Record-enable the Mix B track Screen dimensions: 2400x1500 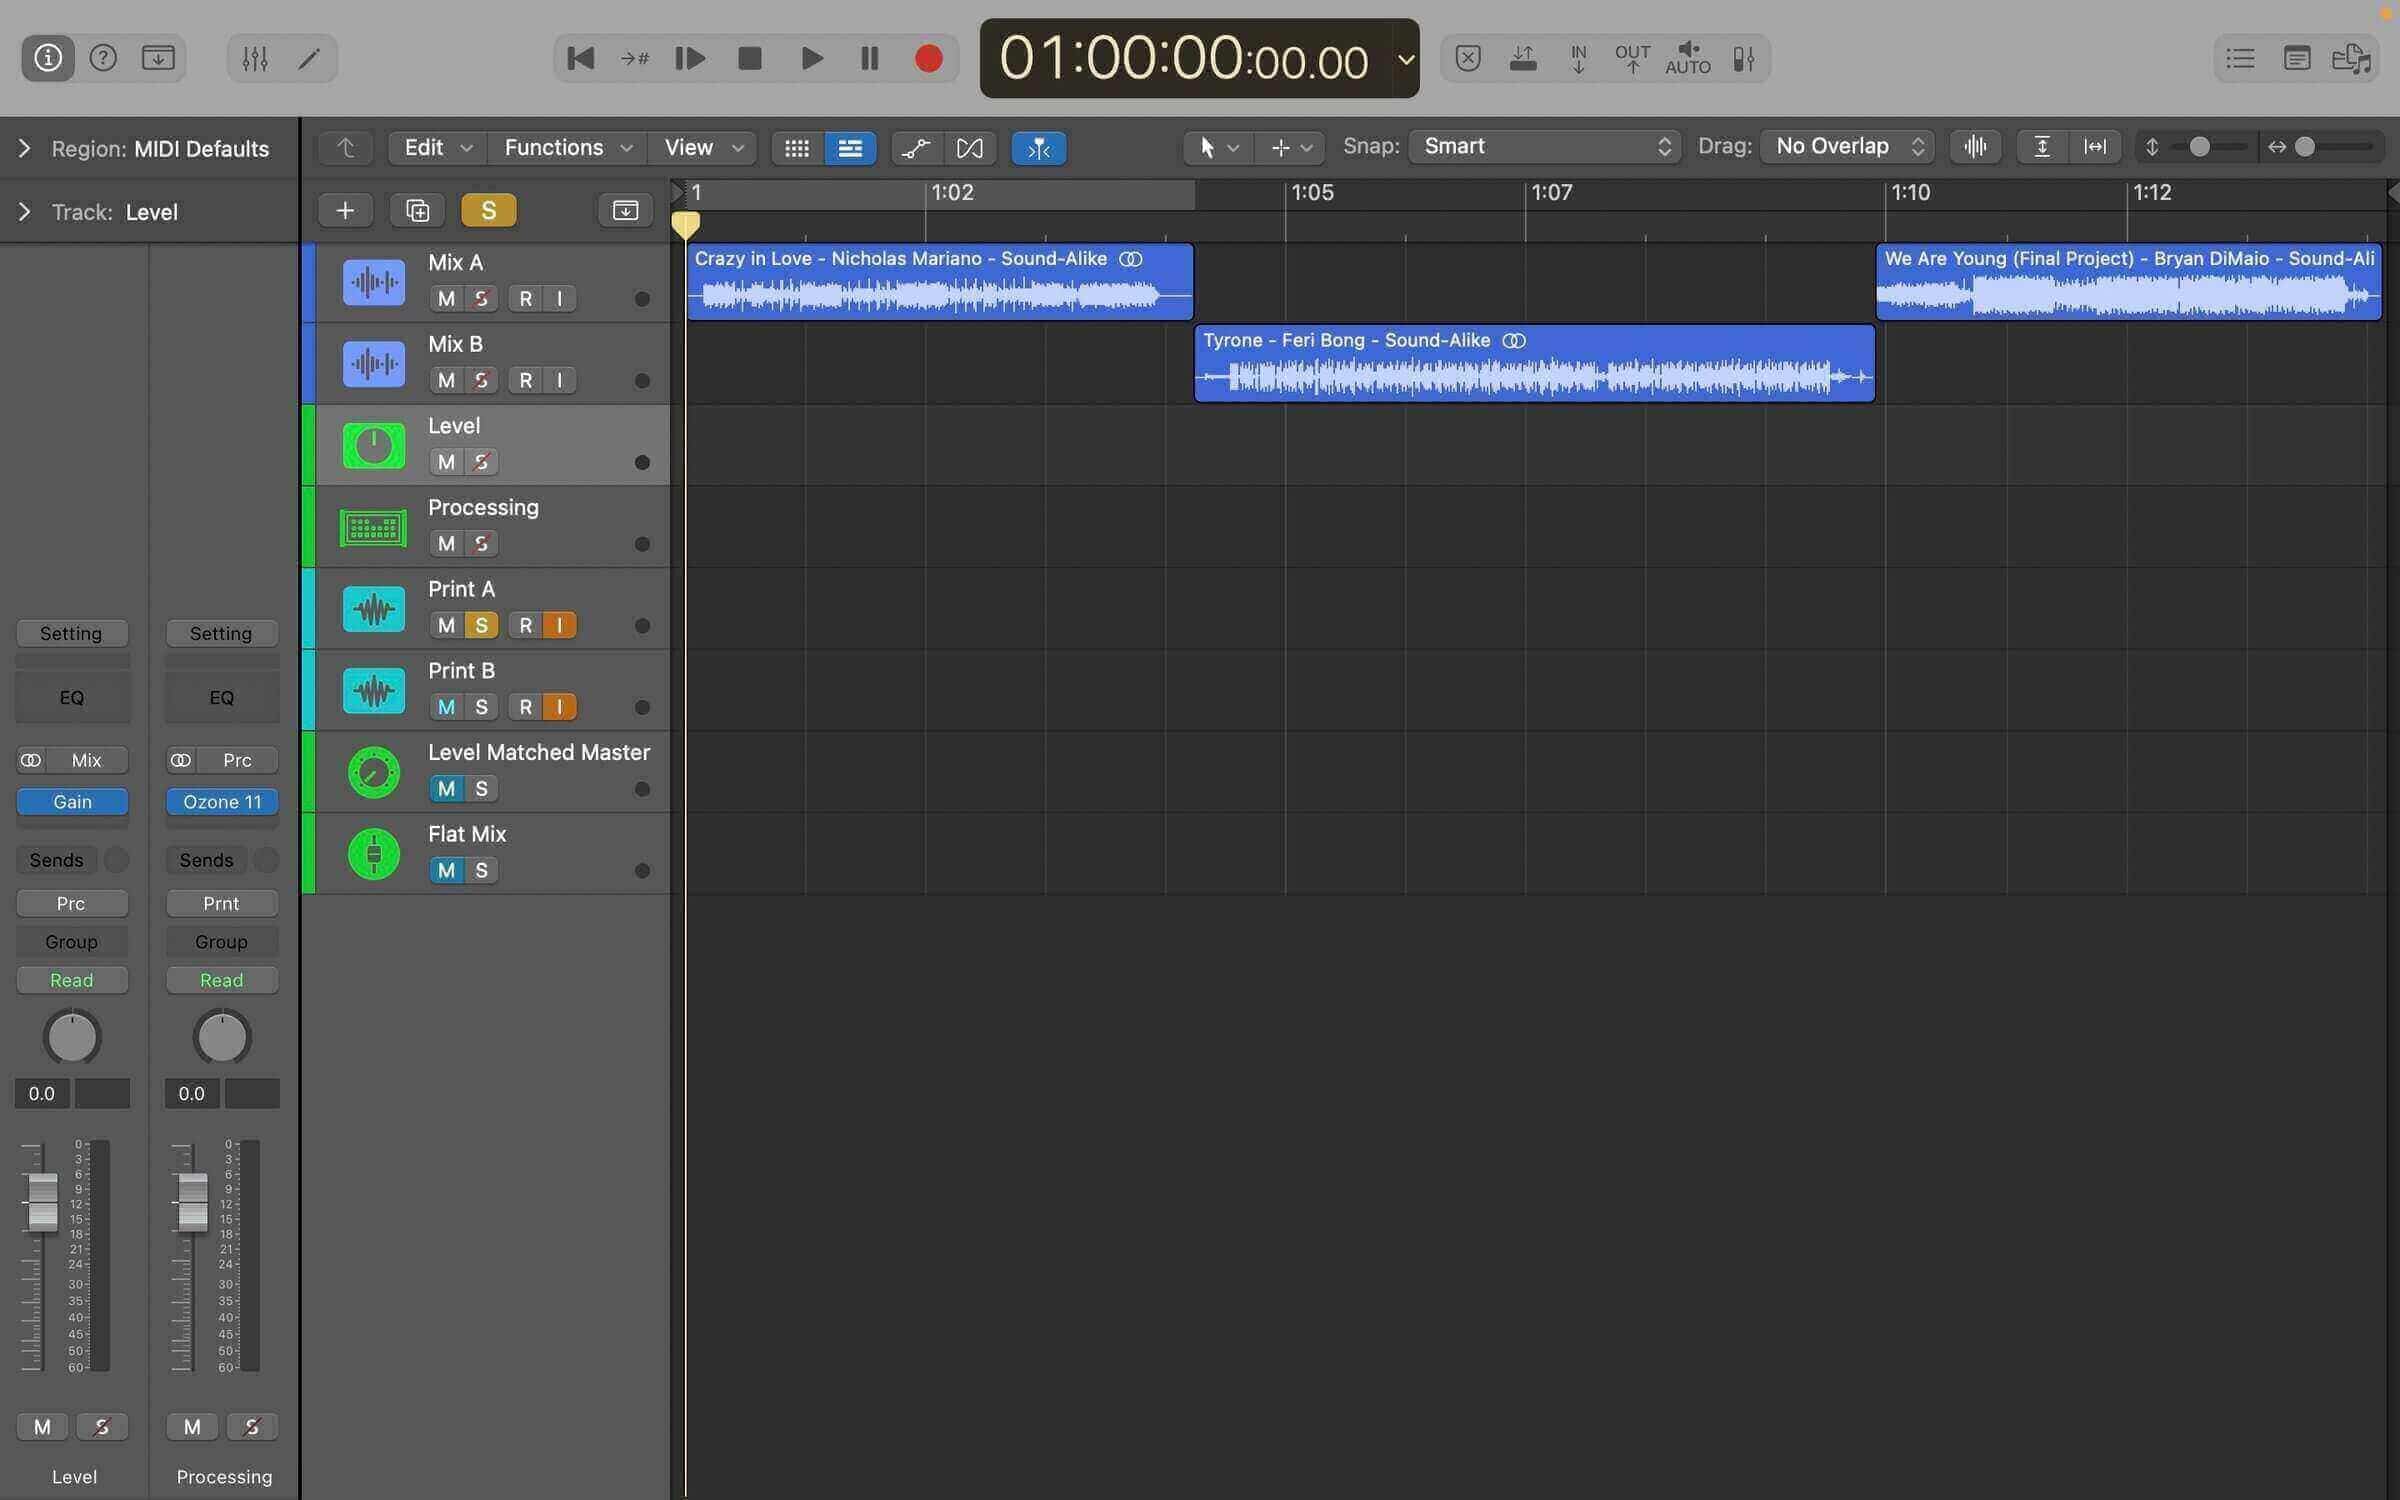[x=525, y=380]
